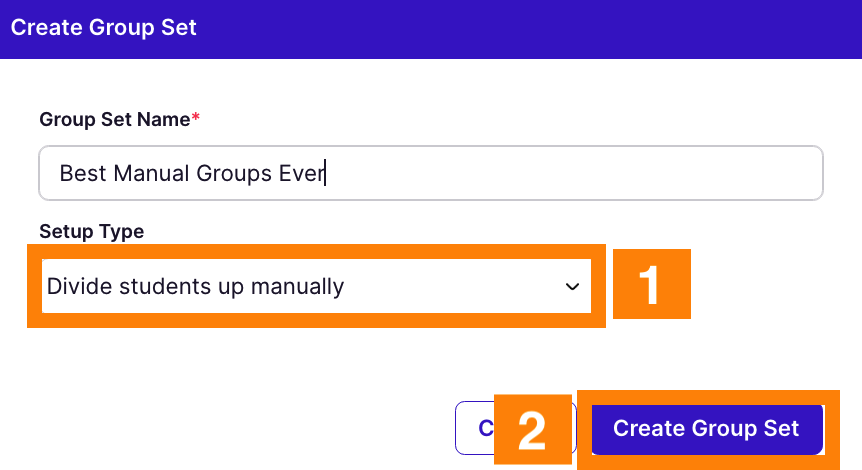The height and width of the screenshot is (470, 862).
Task: Click the word "students" in Setup Type
Action: [165, 287]
